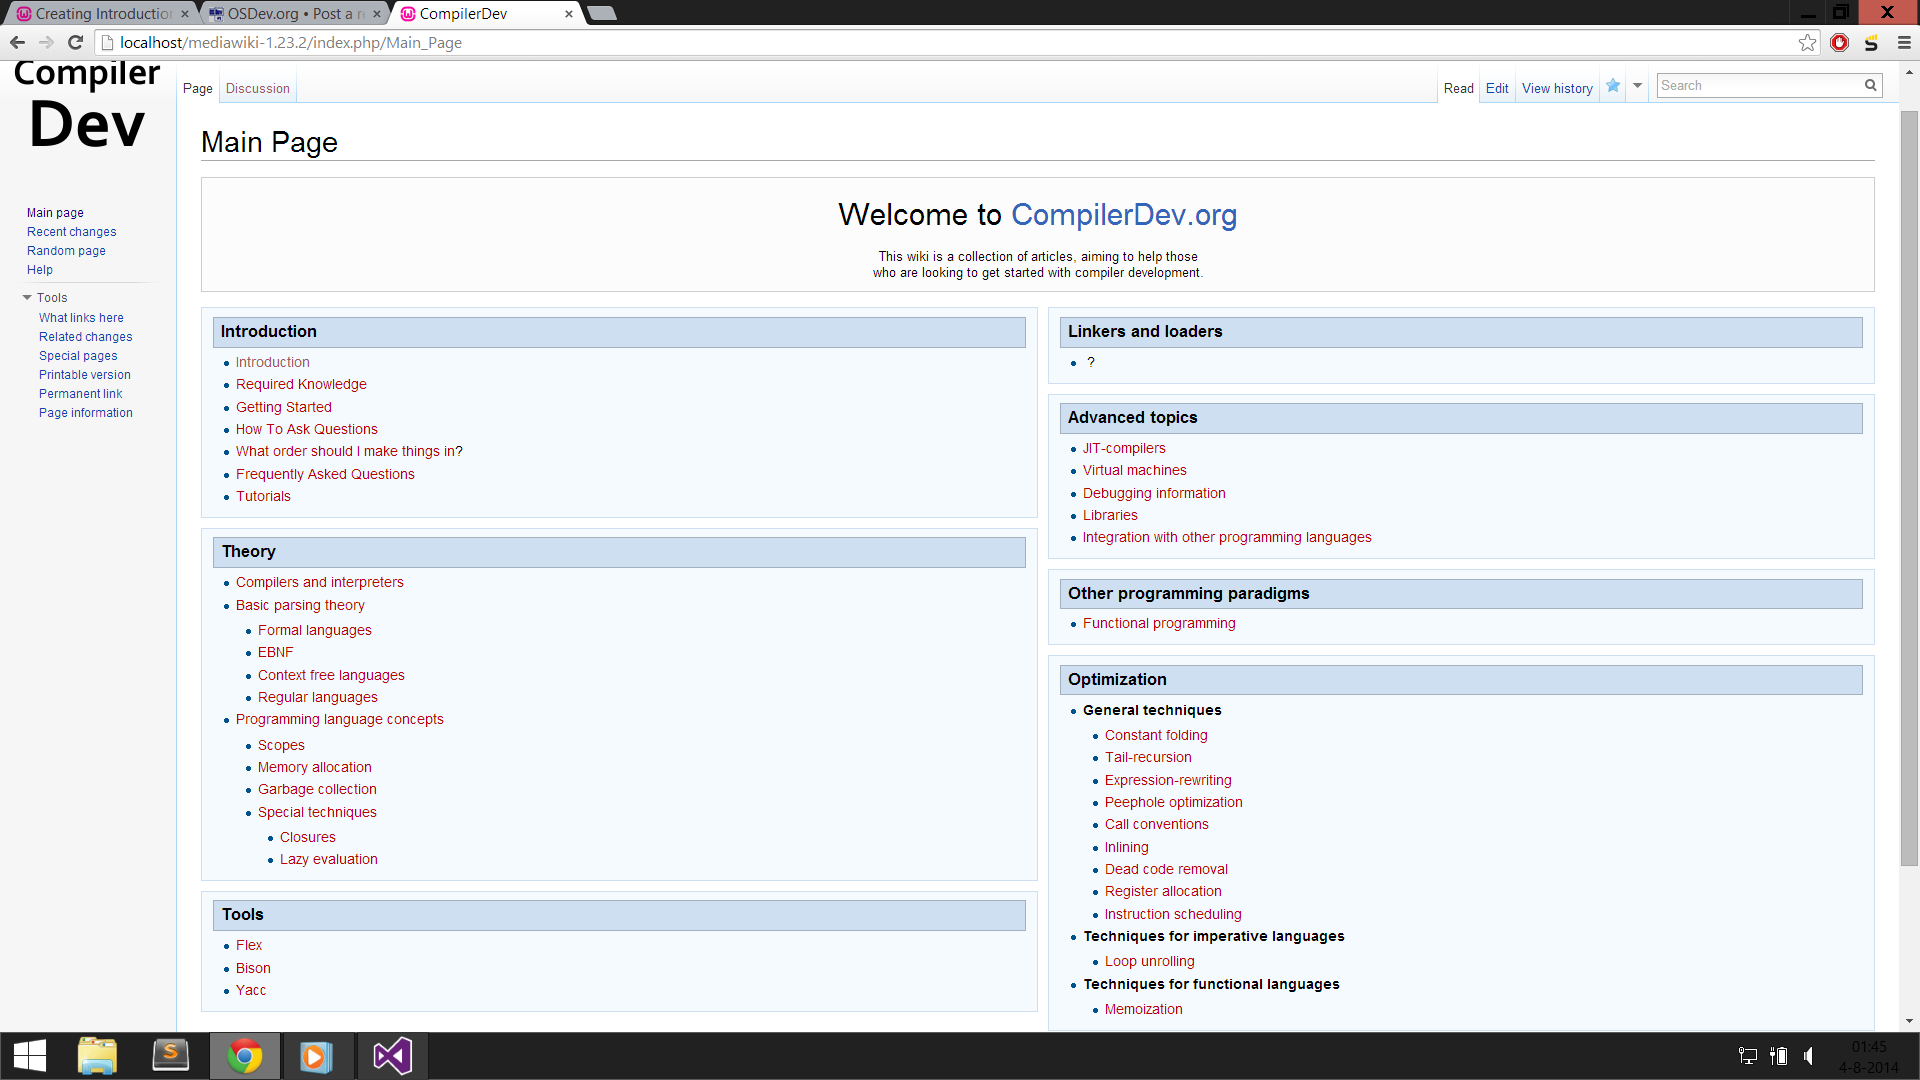Open the Register allocation link
The image size is (1920, 1080).
(x=1163, y=891)
